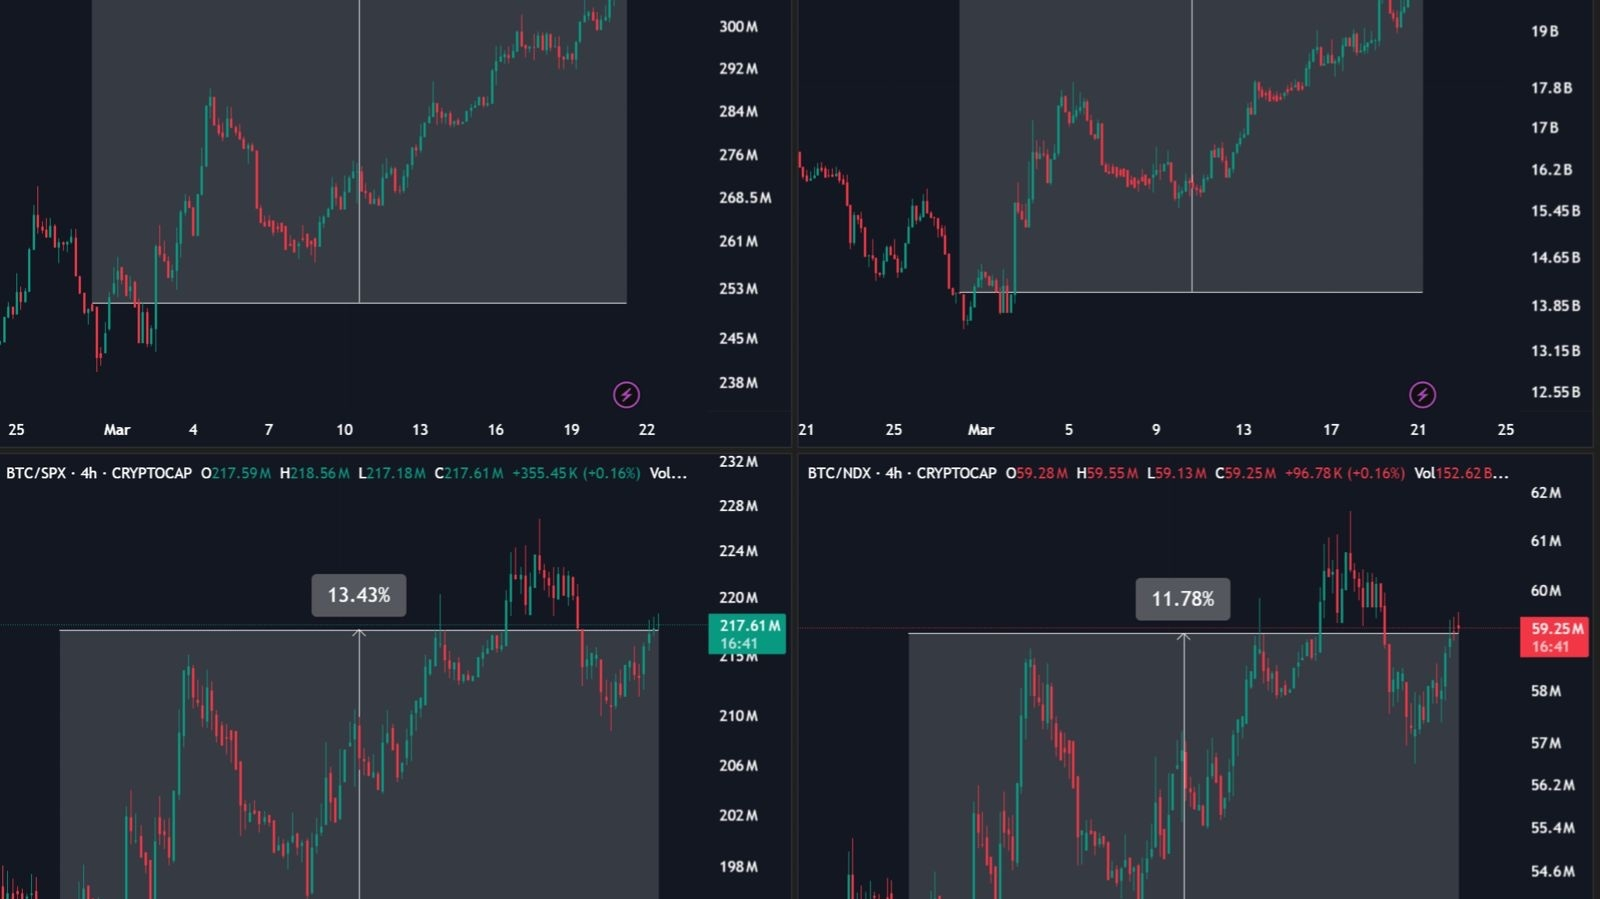Click the 15.45B price axis label
The width and height of the screenshot is (1600, 899).
(x=1556, y=211)
